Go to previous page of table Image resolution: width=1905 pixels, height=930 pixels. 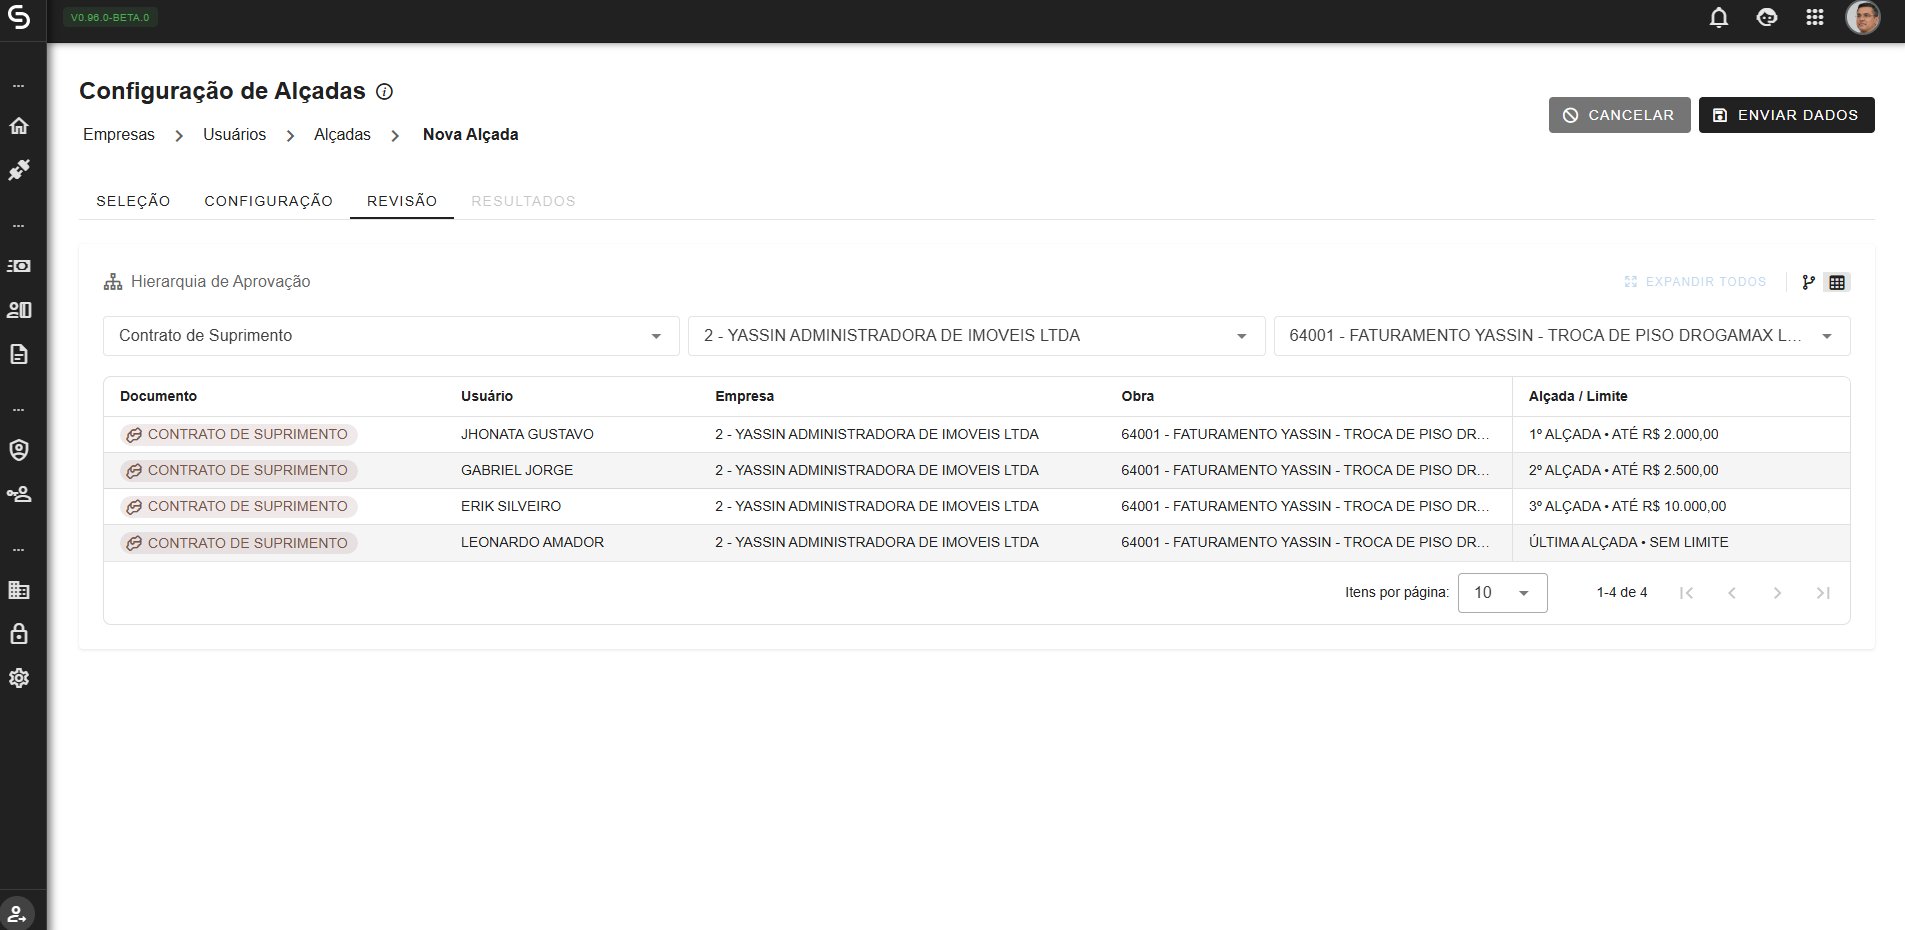(1732, 593)
